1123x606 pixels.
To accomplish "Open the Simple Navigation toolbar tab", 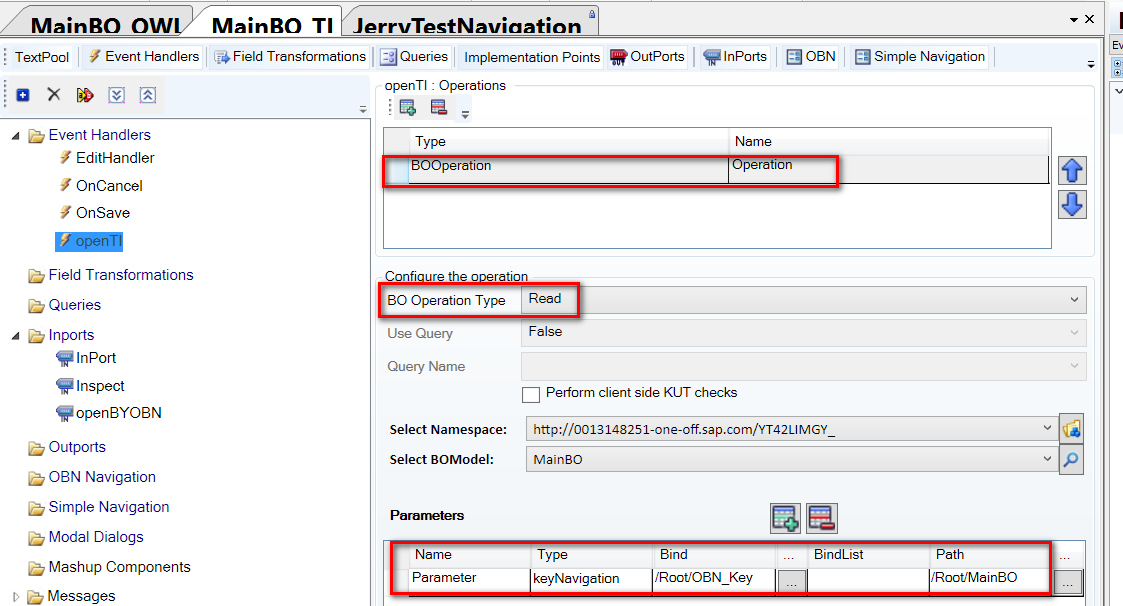I will click(x=920, y=56).
